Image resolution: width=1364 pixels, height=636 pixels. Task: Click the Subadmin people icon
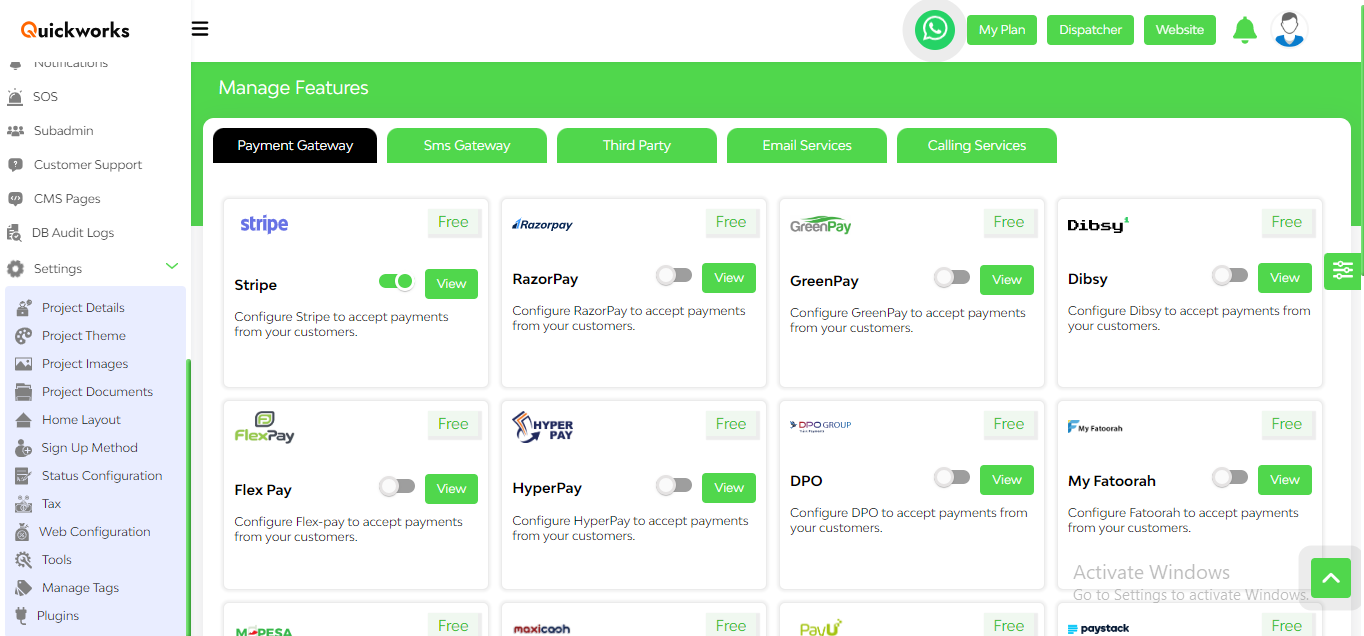point(15,131)
